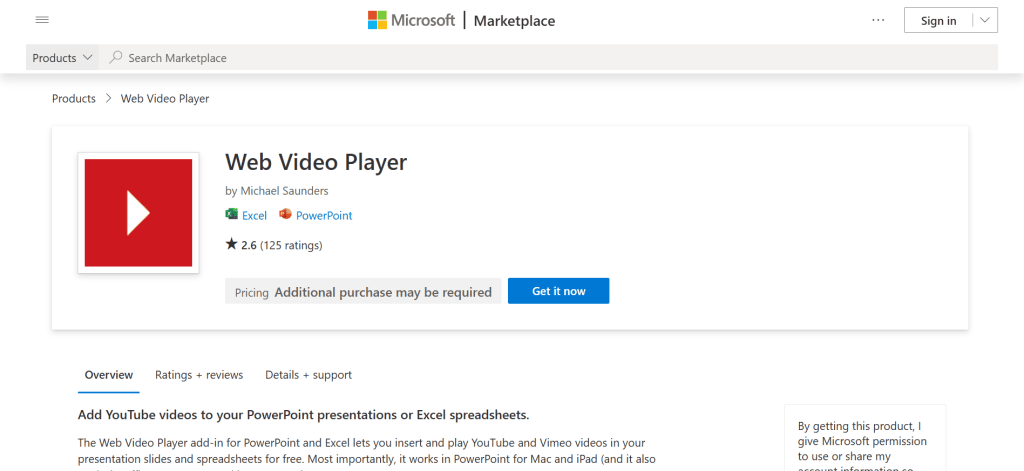
Task: Follow the Products breadcrumb link
Action: click(x=73, y=99)
